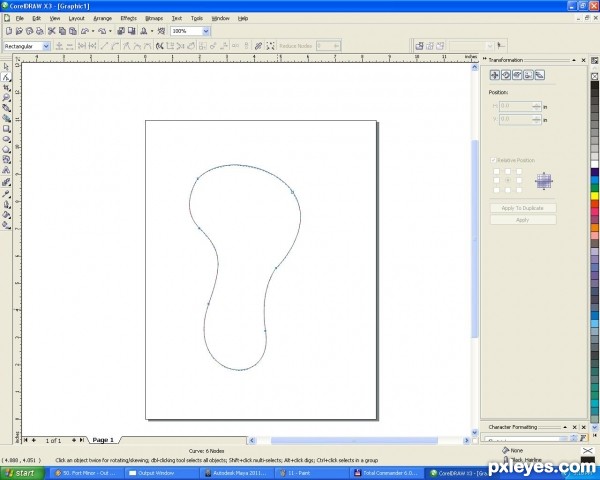Click the Open file icon
The height and width of the screenshot is (480, 600).
19,31
